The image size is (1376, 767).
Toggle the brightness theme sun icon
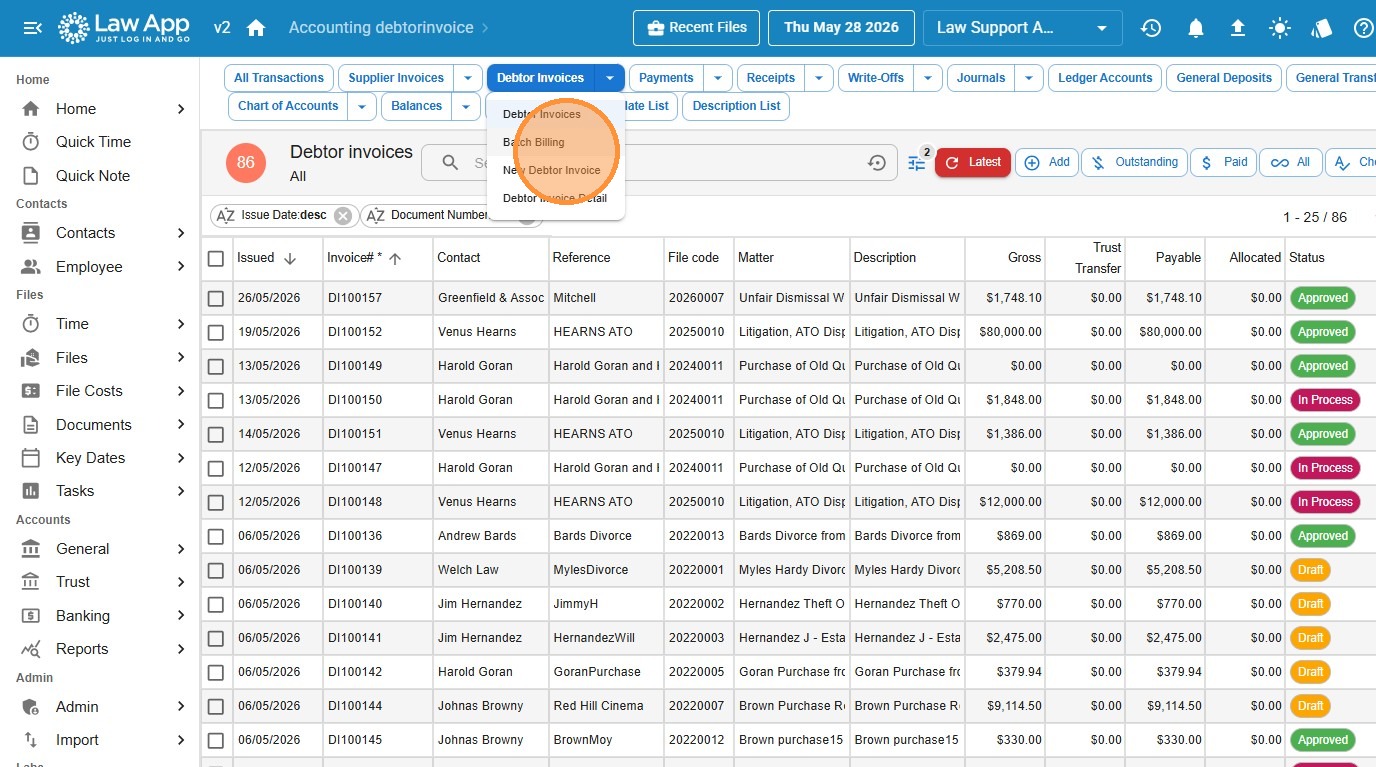pyautogui.click(x=1280, y=28)
